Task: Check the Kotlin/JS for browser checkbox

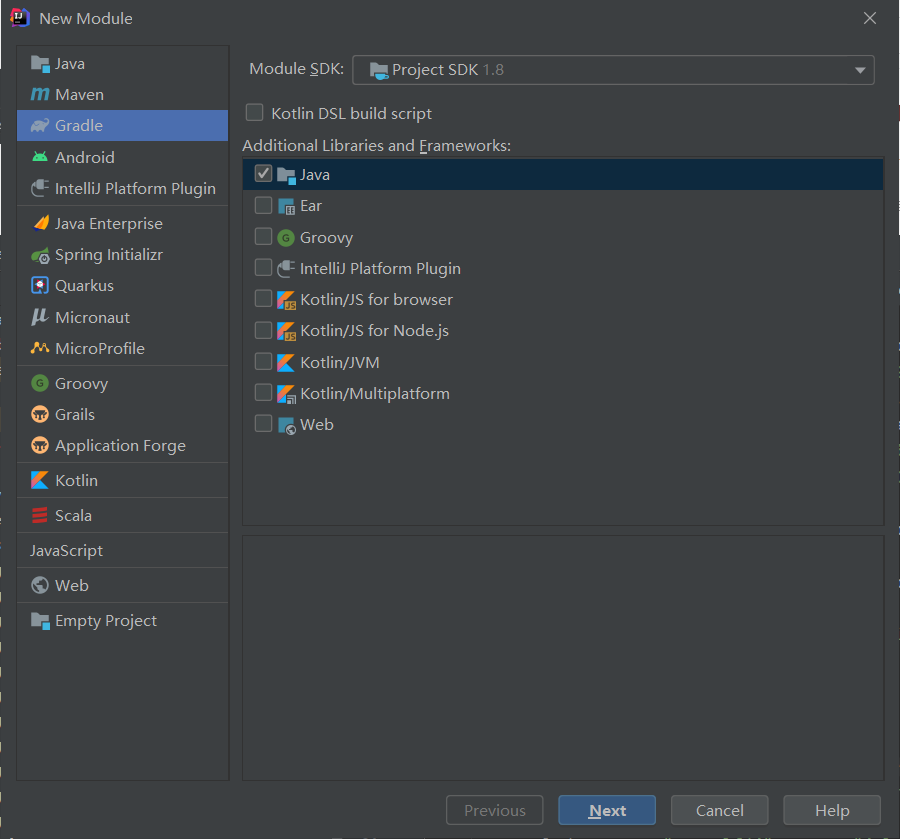Action: [263, 298]
